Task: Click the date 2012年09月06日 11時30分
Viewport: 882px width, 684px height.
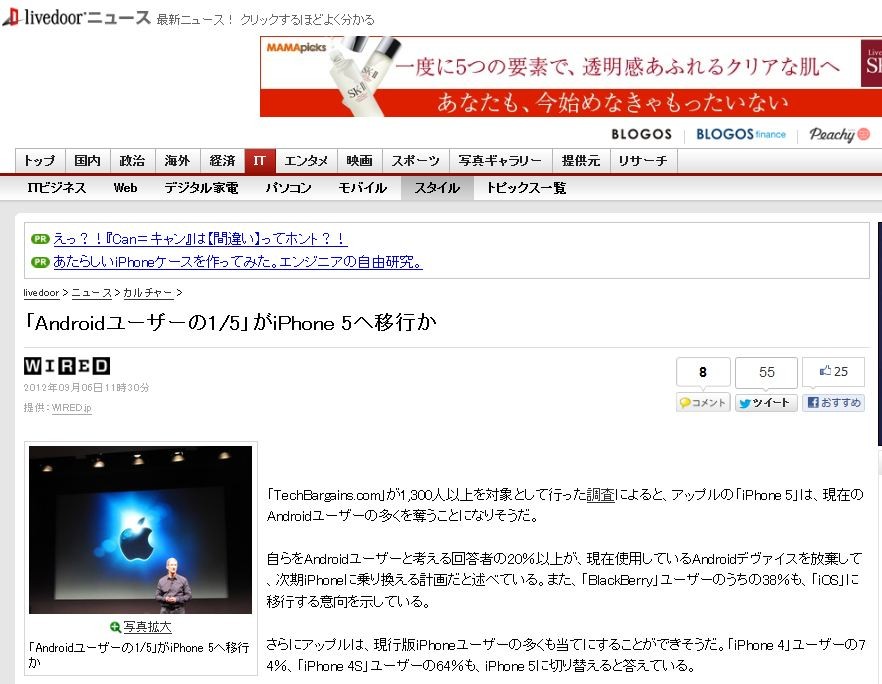Action: point(87,388)
